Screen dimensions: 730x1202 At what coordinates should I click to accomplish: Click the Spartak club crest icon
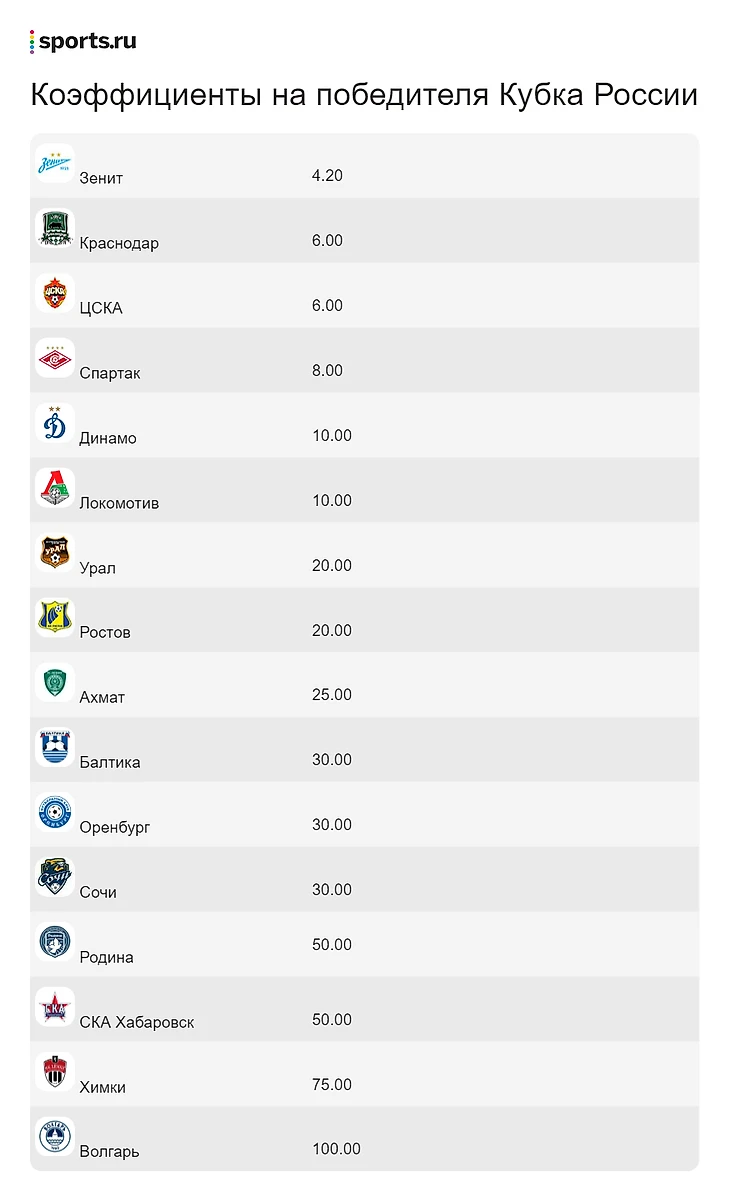point(55,358)
